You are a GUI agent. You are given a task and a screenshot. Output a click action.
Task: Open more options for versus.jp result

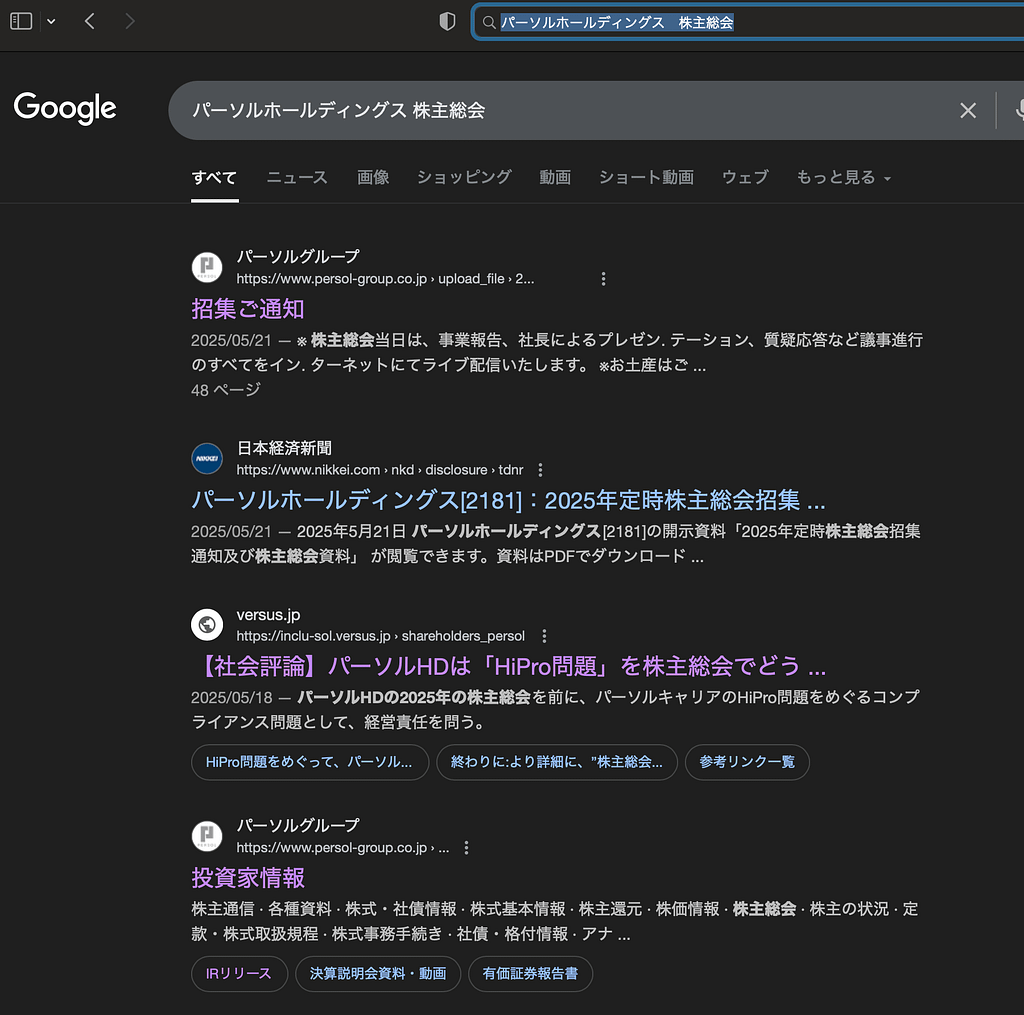(x=544, y=636)
